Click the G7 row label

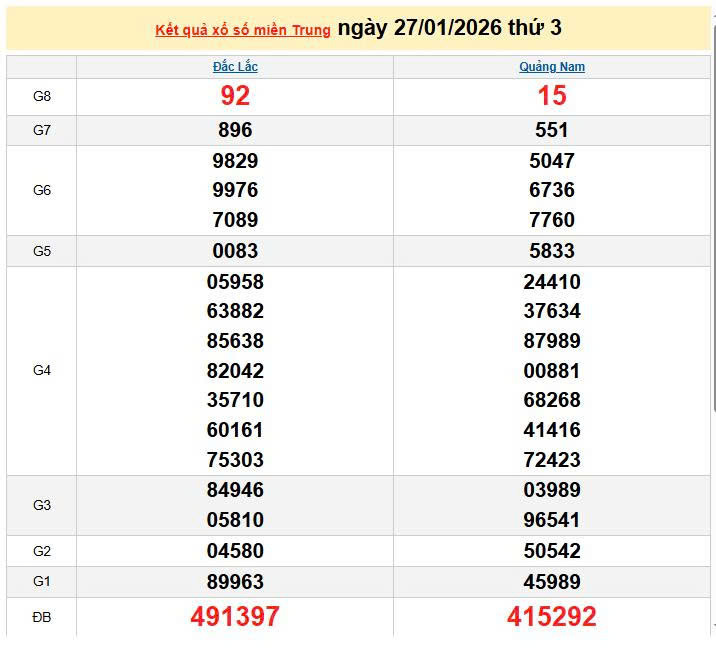click(x=42, y=131)
